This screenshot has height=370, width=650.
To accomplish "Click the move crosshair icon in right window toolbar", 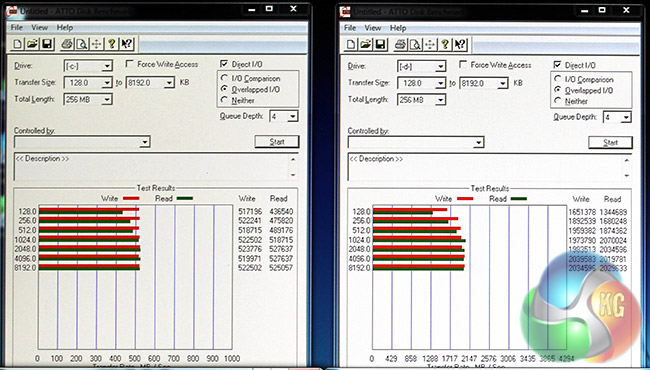I will (x=430, y=44).
